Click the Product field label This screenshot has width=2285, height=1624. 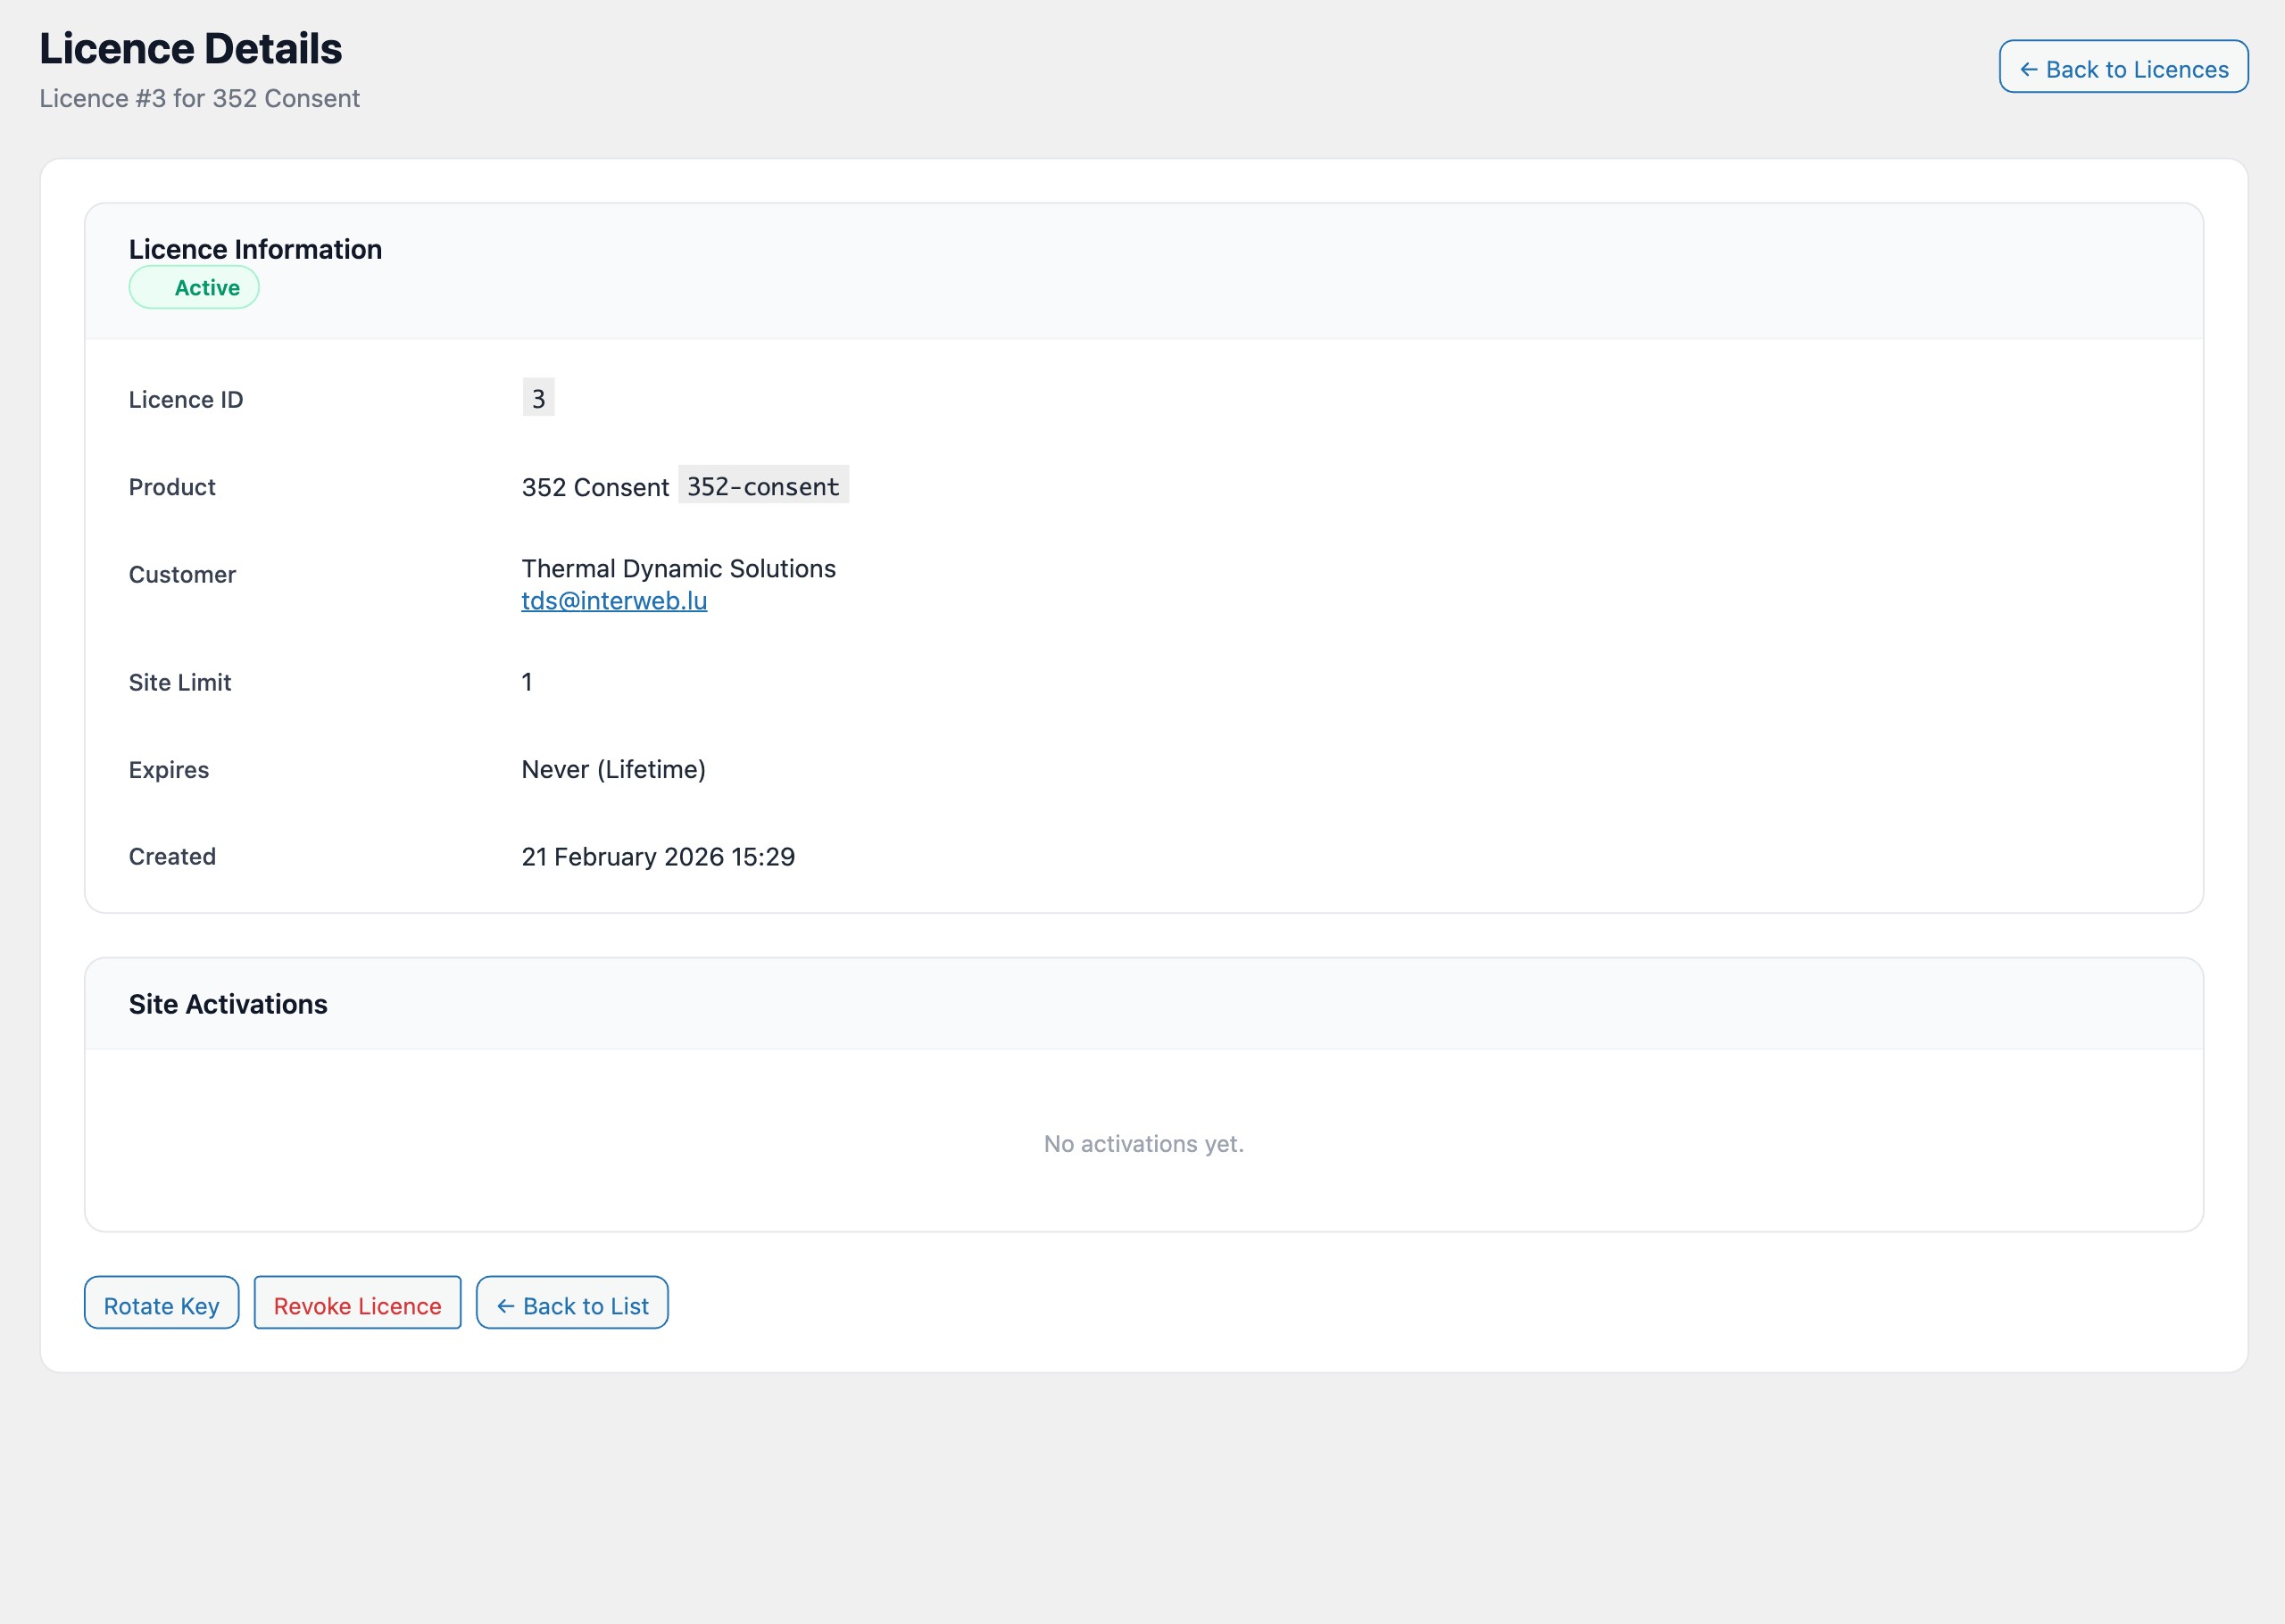coord(172,487)
